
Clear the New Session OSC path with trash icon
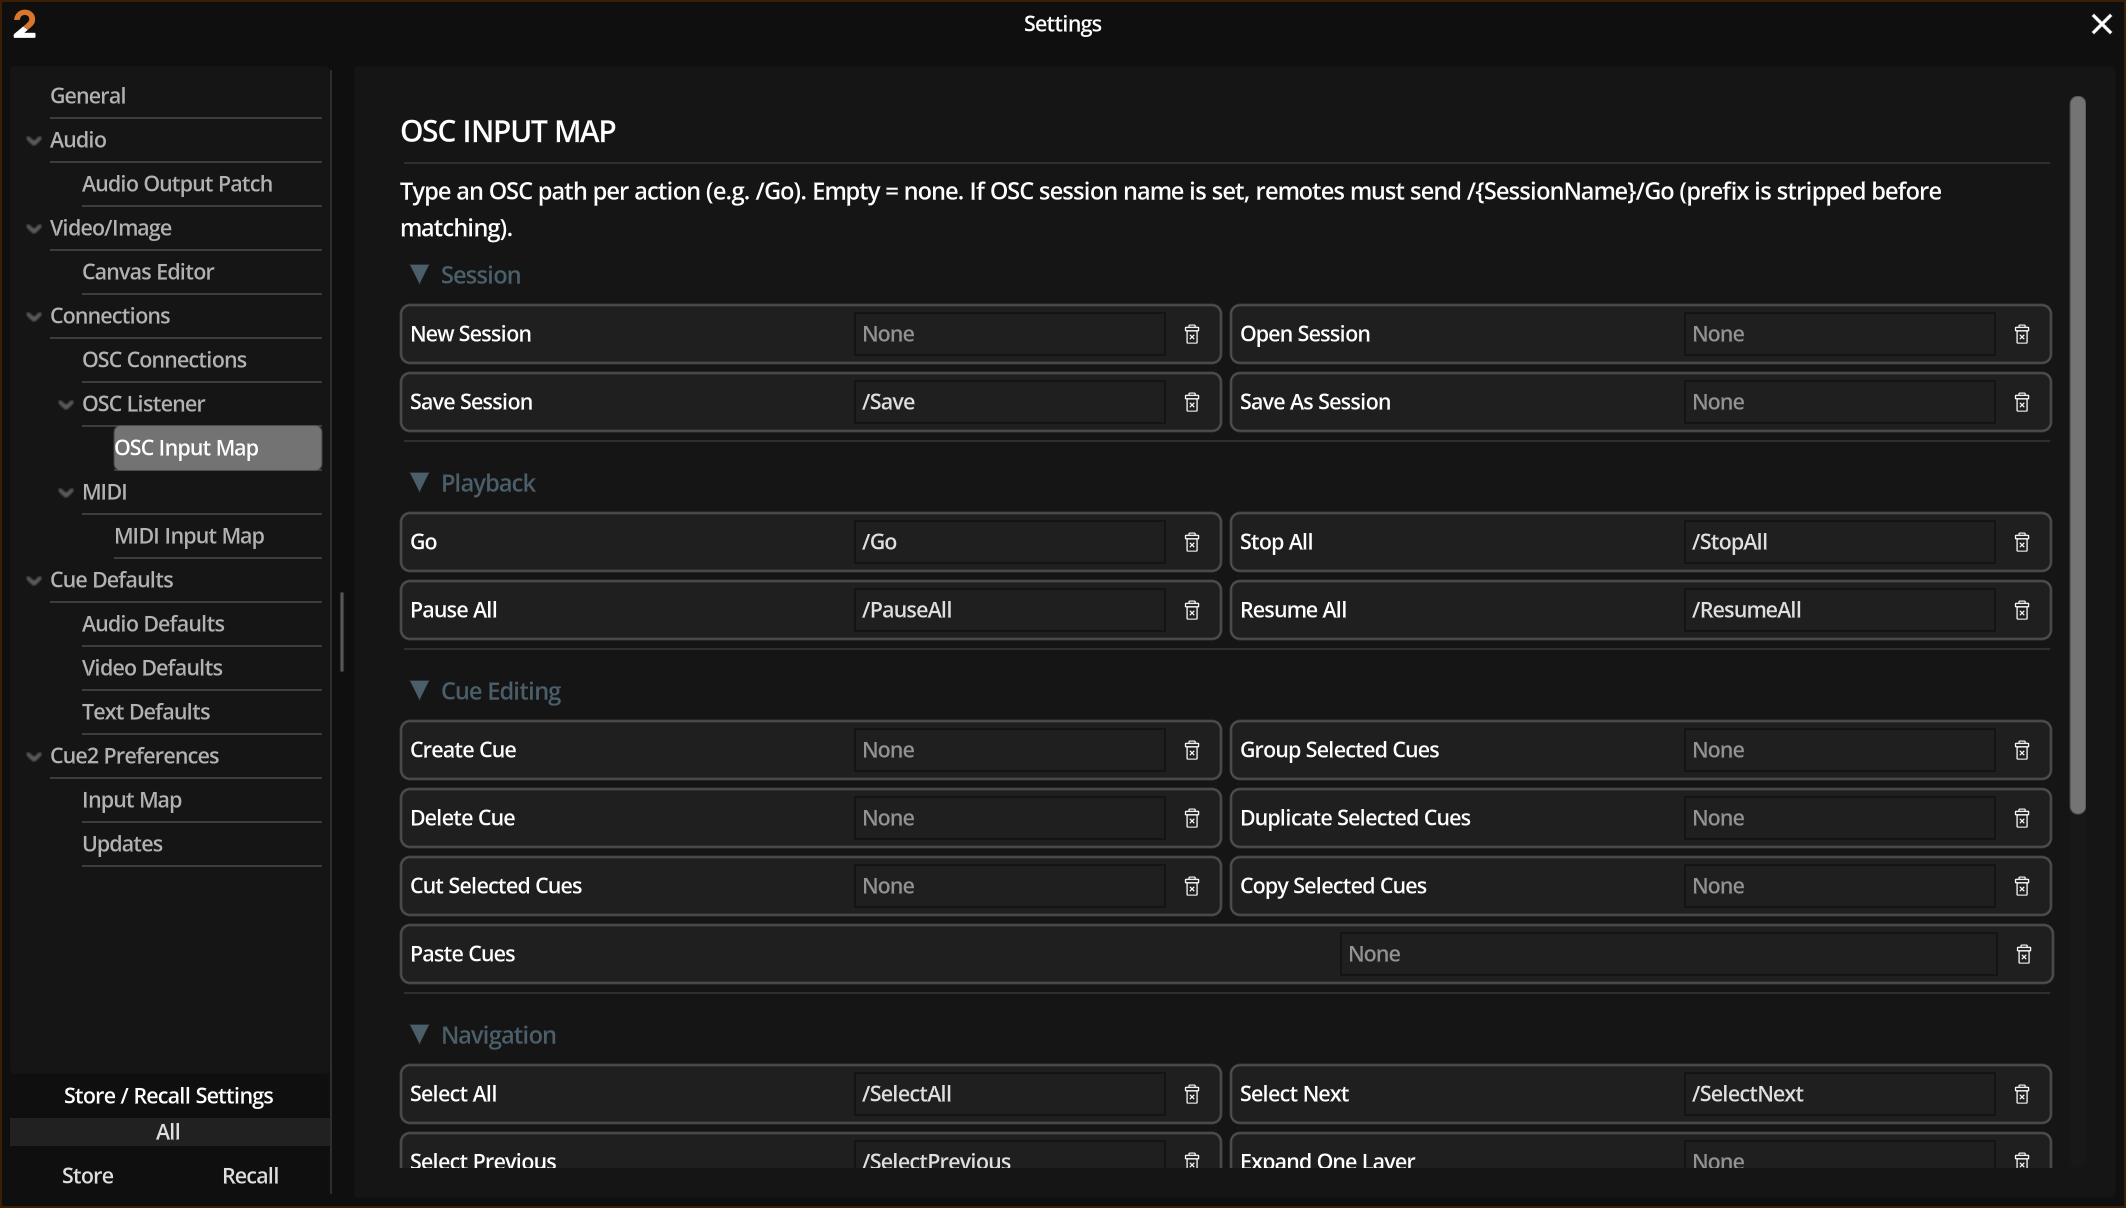point(1192,334)
